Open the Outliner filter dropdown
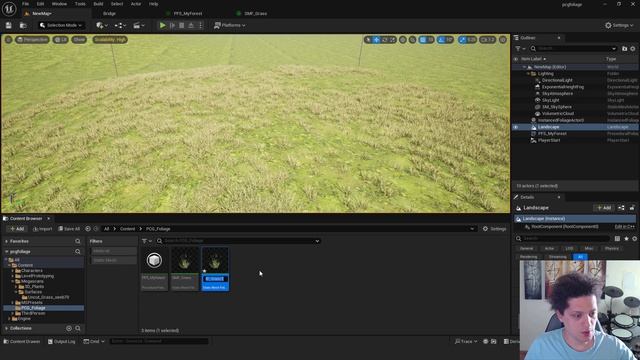 tap(520, 49)
